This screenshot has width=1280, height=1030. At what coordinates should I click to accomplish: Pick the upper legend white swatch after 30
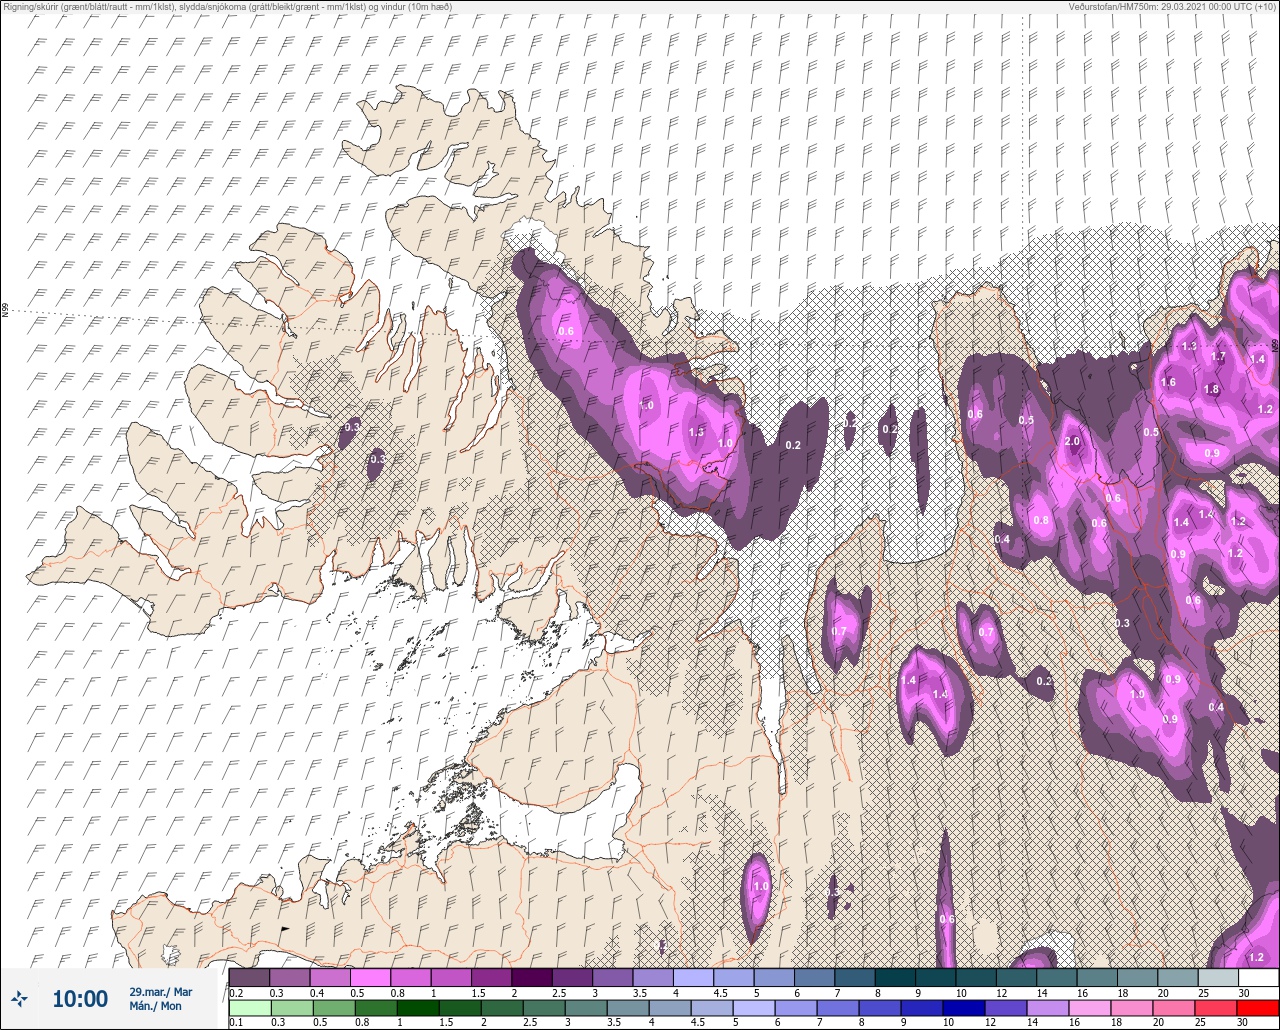click(x=1258, y=977)
